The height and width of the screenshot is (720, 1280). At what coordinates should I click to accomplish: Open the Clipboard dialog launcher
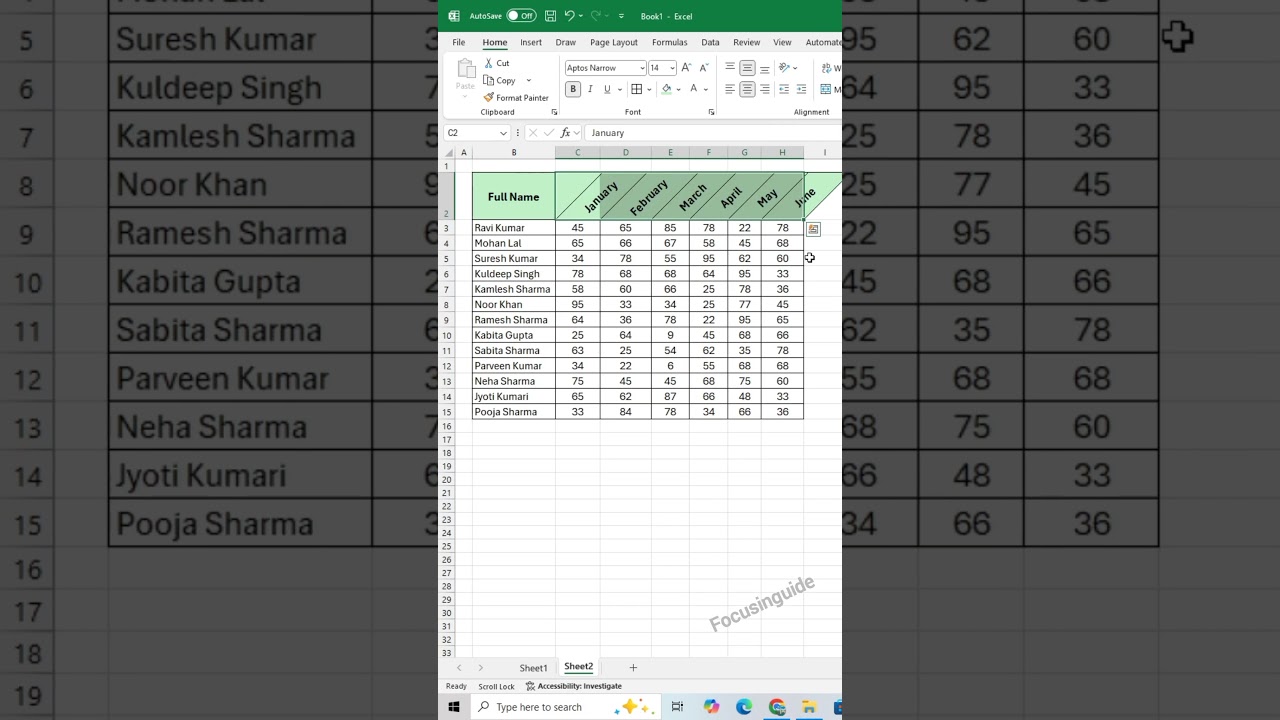click(554, 112)
